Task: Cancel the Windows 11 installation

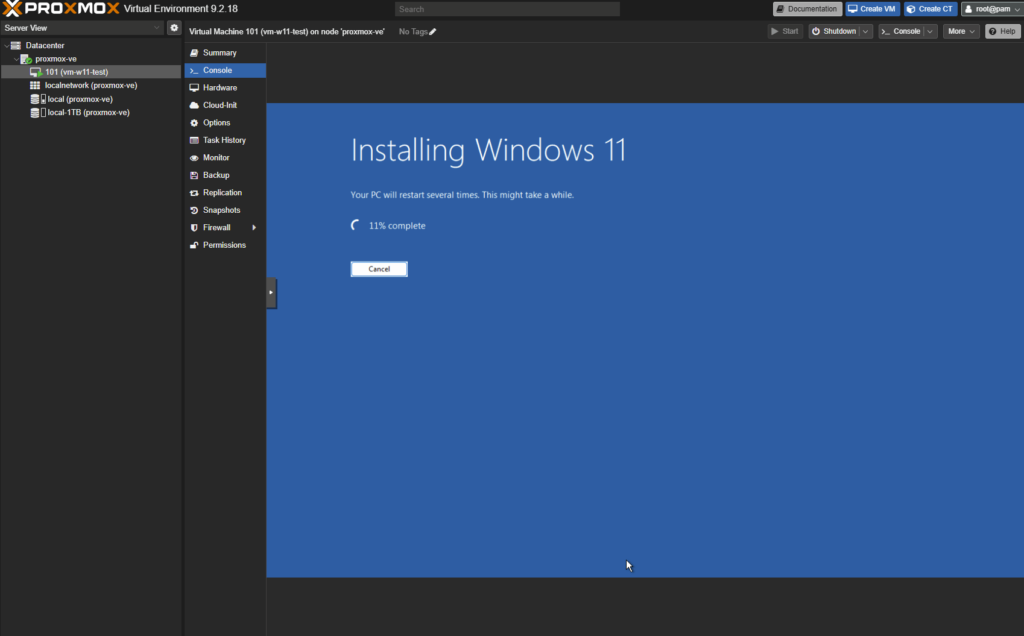Action: click(x=379, y=269)
